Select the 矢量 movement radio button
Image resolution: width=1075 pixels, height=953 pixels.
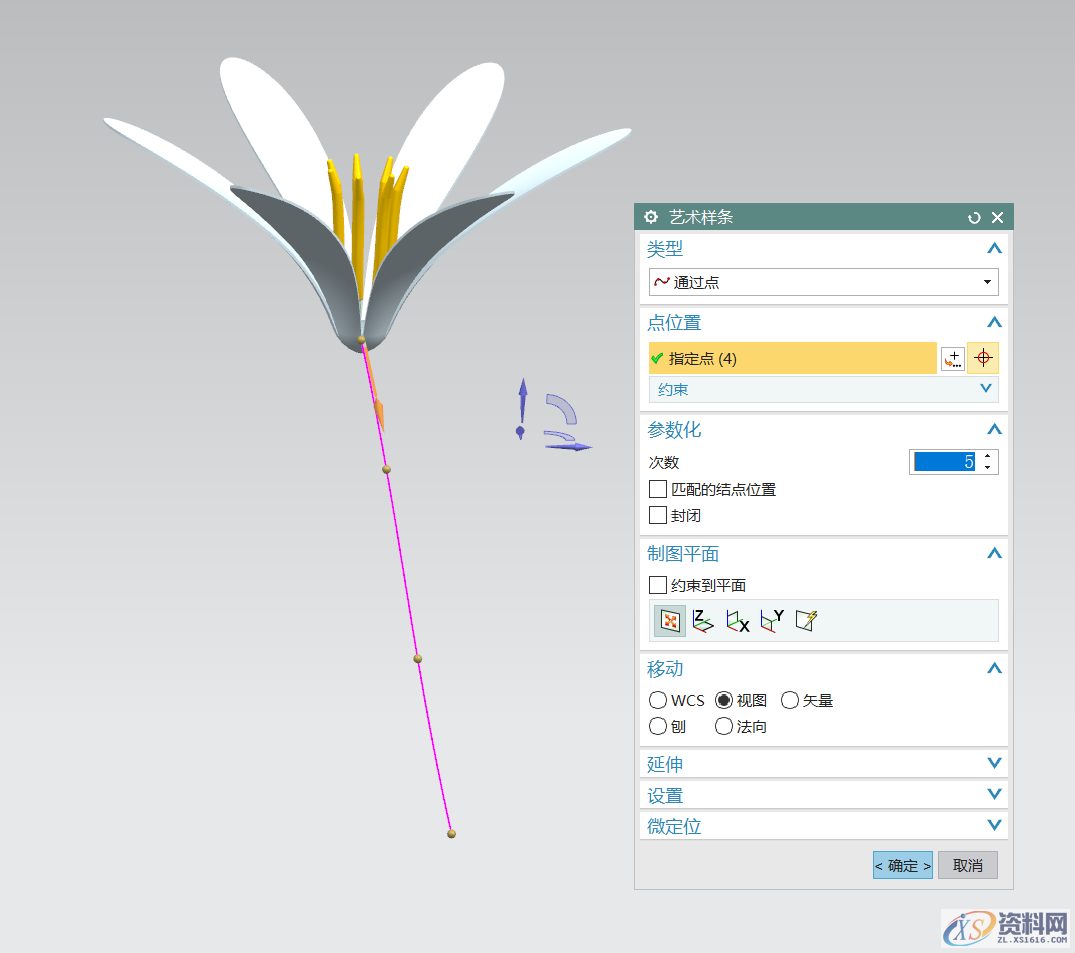[790, 700]
